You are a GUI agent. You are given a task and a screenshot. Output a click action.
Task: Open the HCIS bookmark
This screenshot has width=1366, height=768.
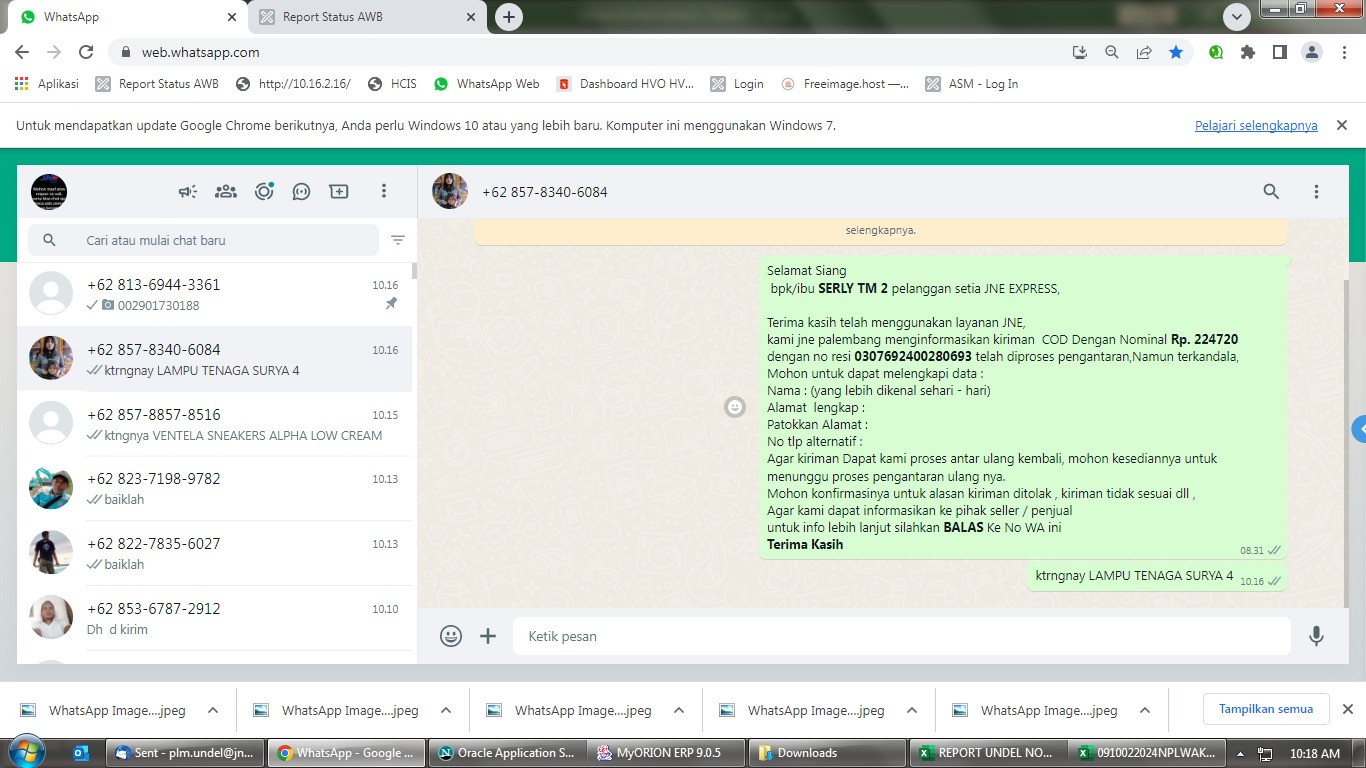click(x=392, y=84)
